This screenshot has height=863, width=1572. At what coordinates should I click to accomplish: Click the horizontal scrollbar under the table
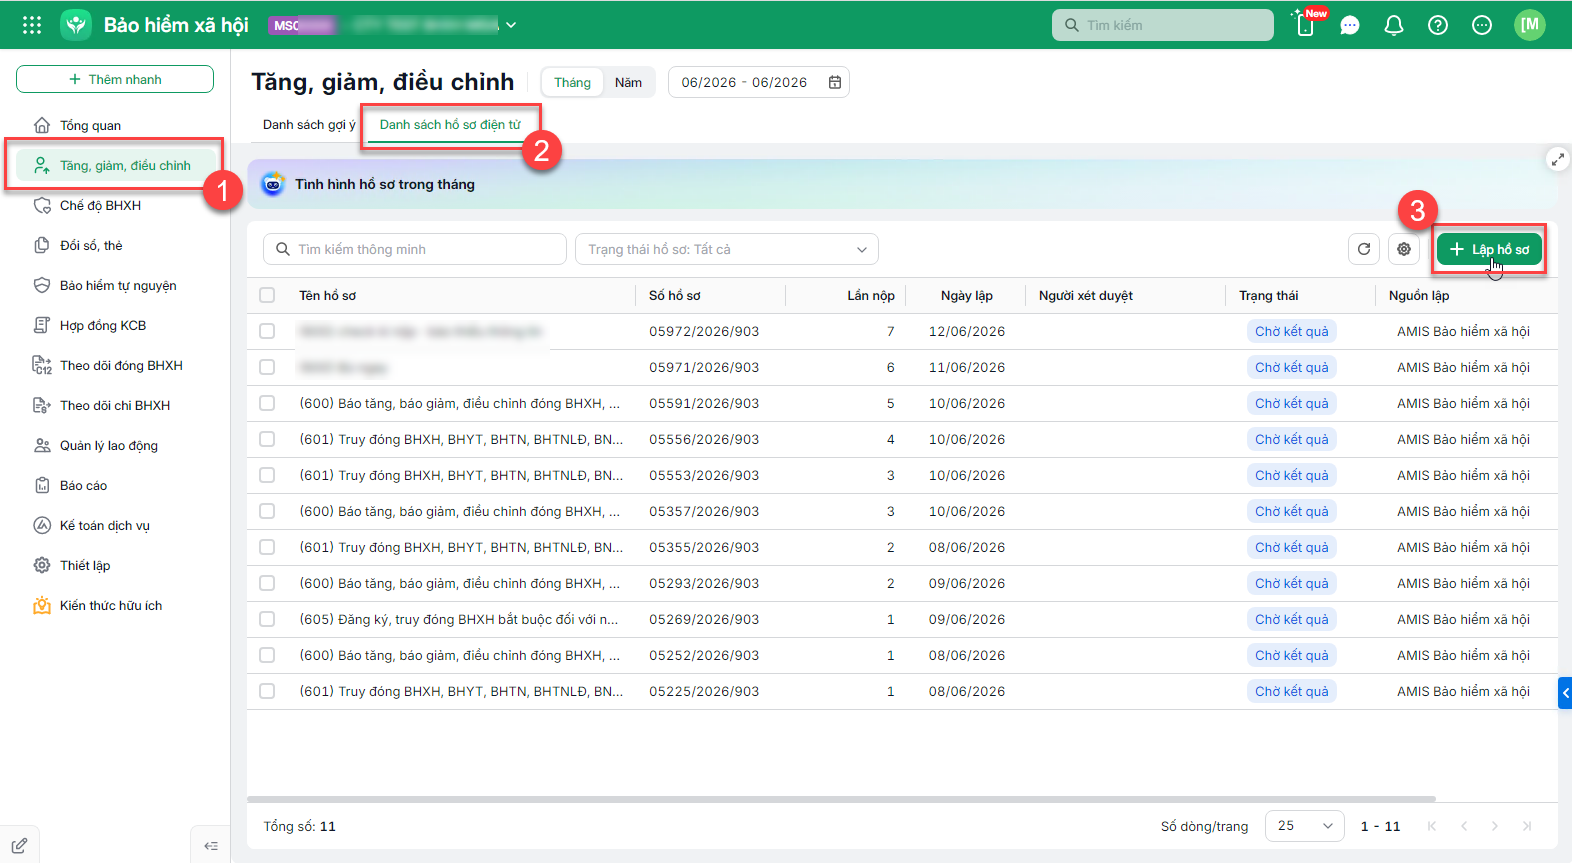point(841,799)
